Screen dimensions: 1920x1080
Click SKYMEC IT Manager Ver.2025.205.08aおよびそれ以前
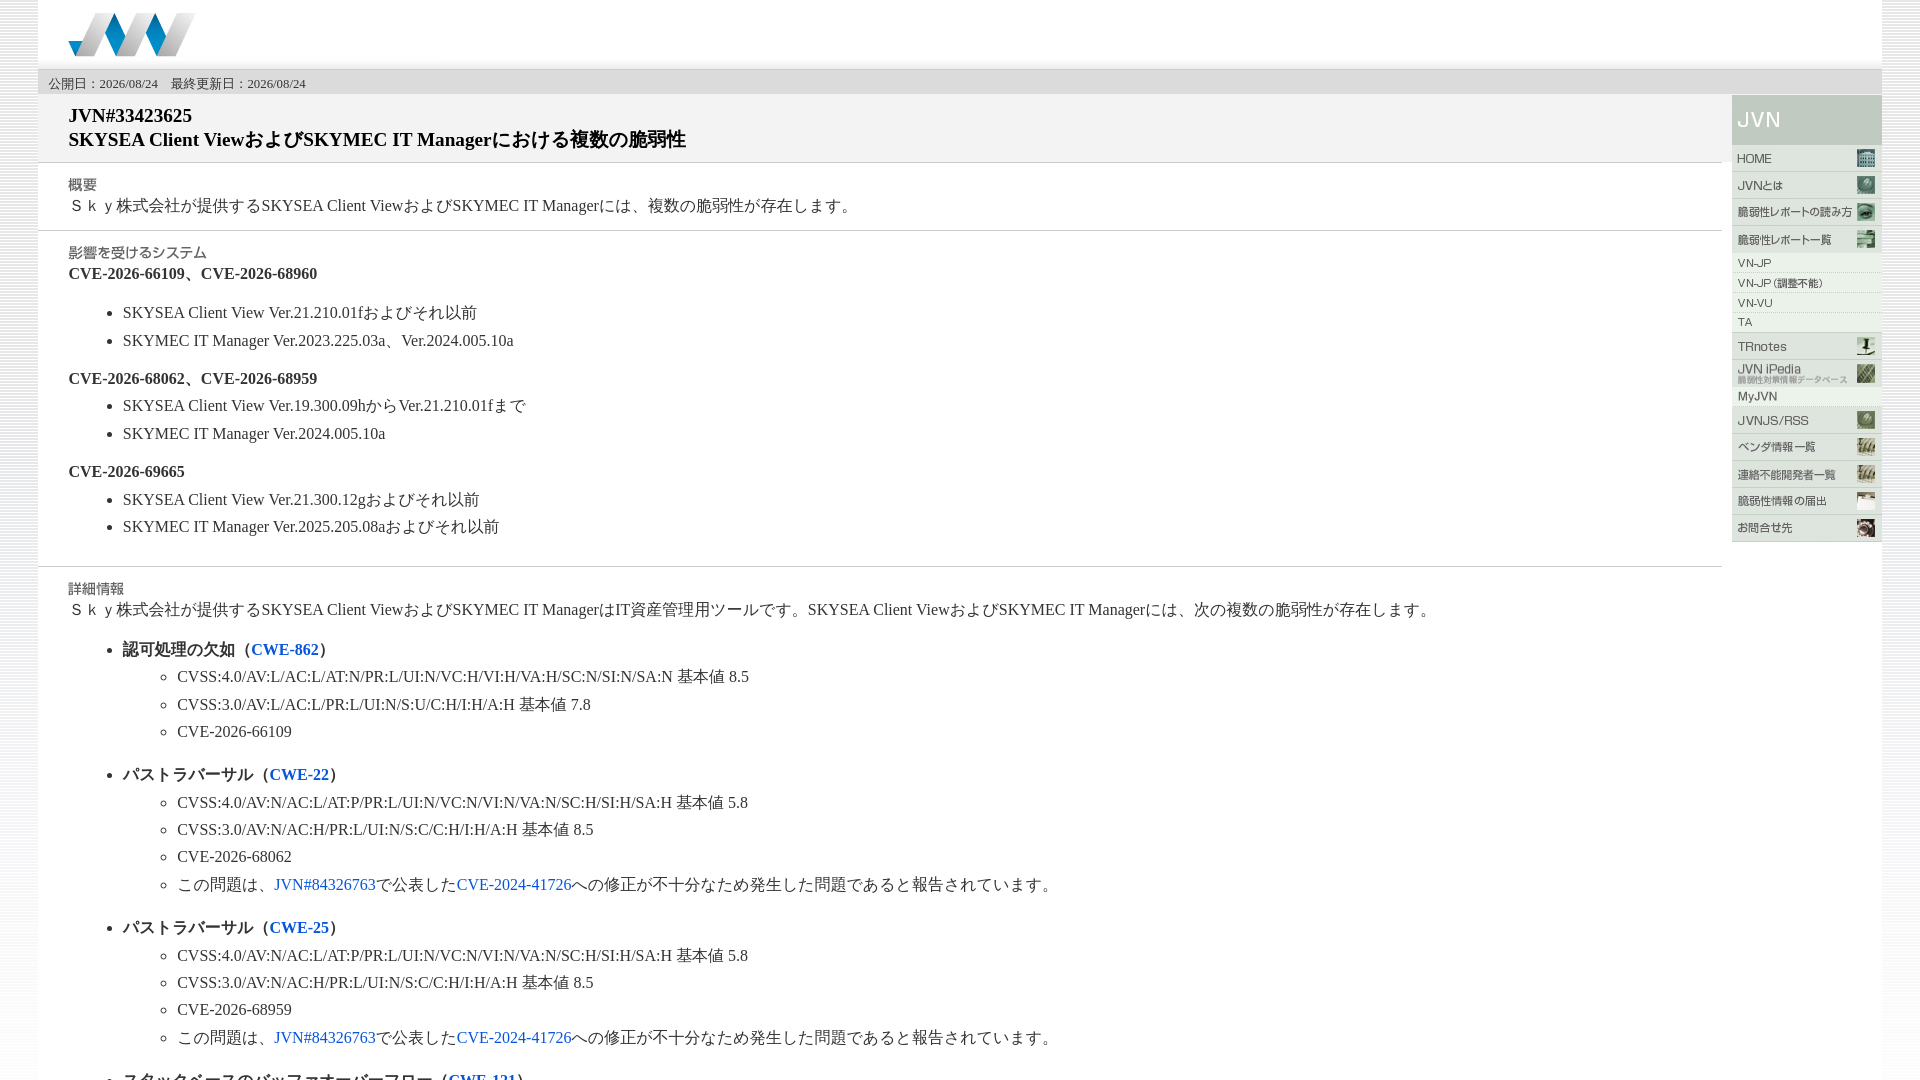pyautogui.click(x=311, y=527)
